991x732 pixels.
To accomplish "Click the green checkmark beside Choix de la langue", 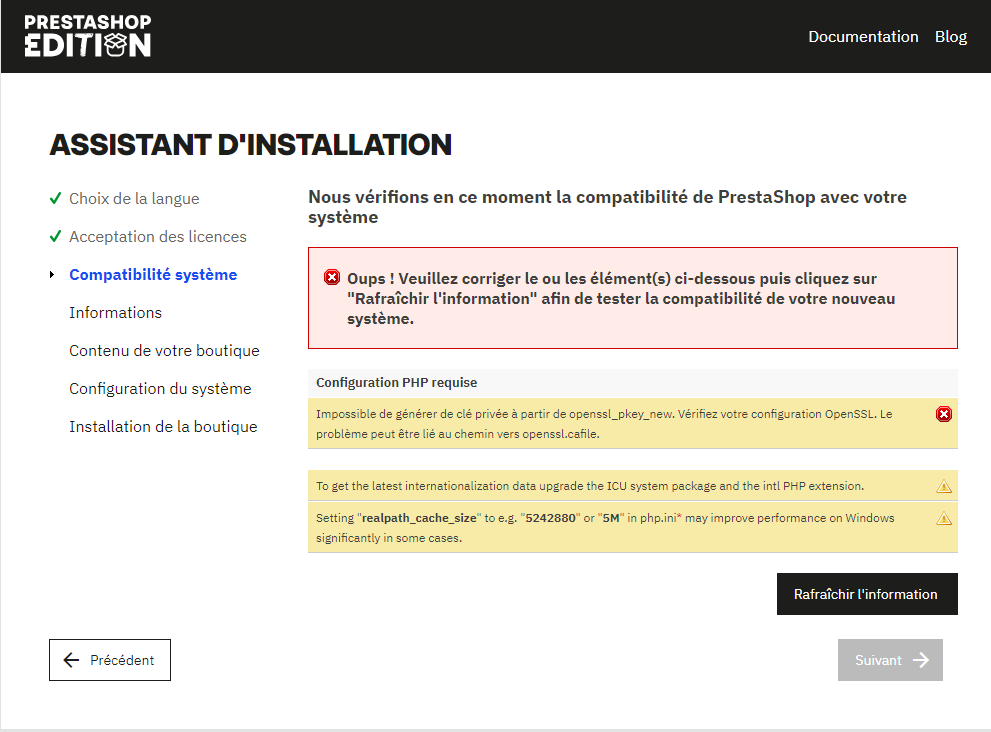I will pos(55,198).
